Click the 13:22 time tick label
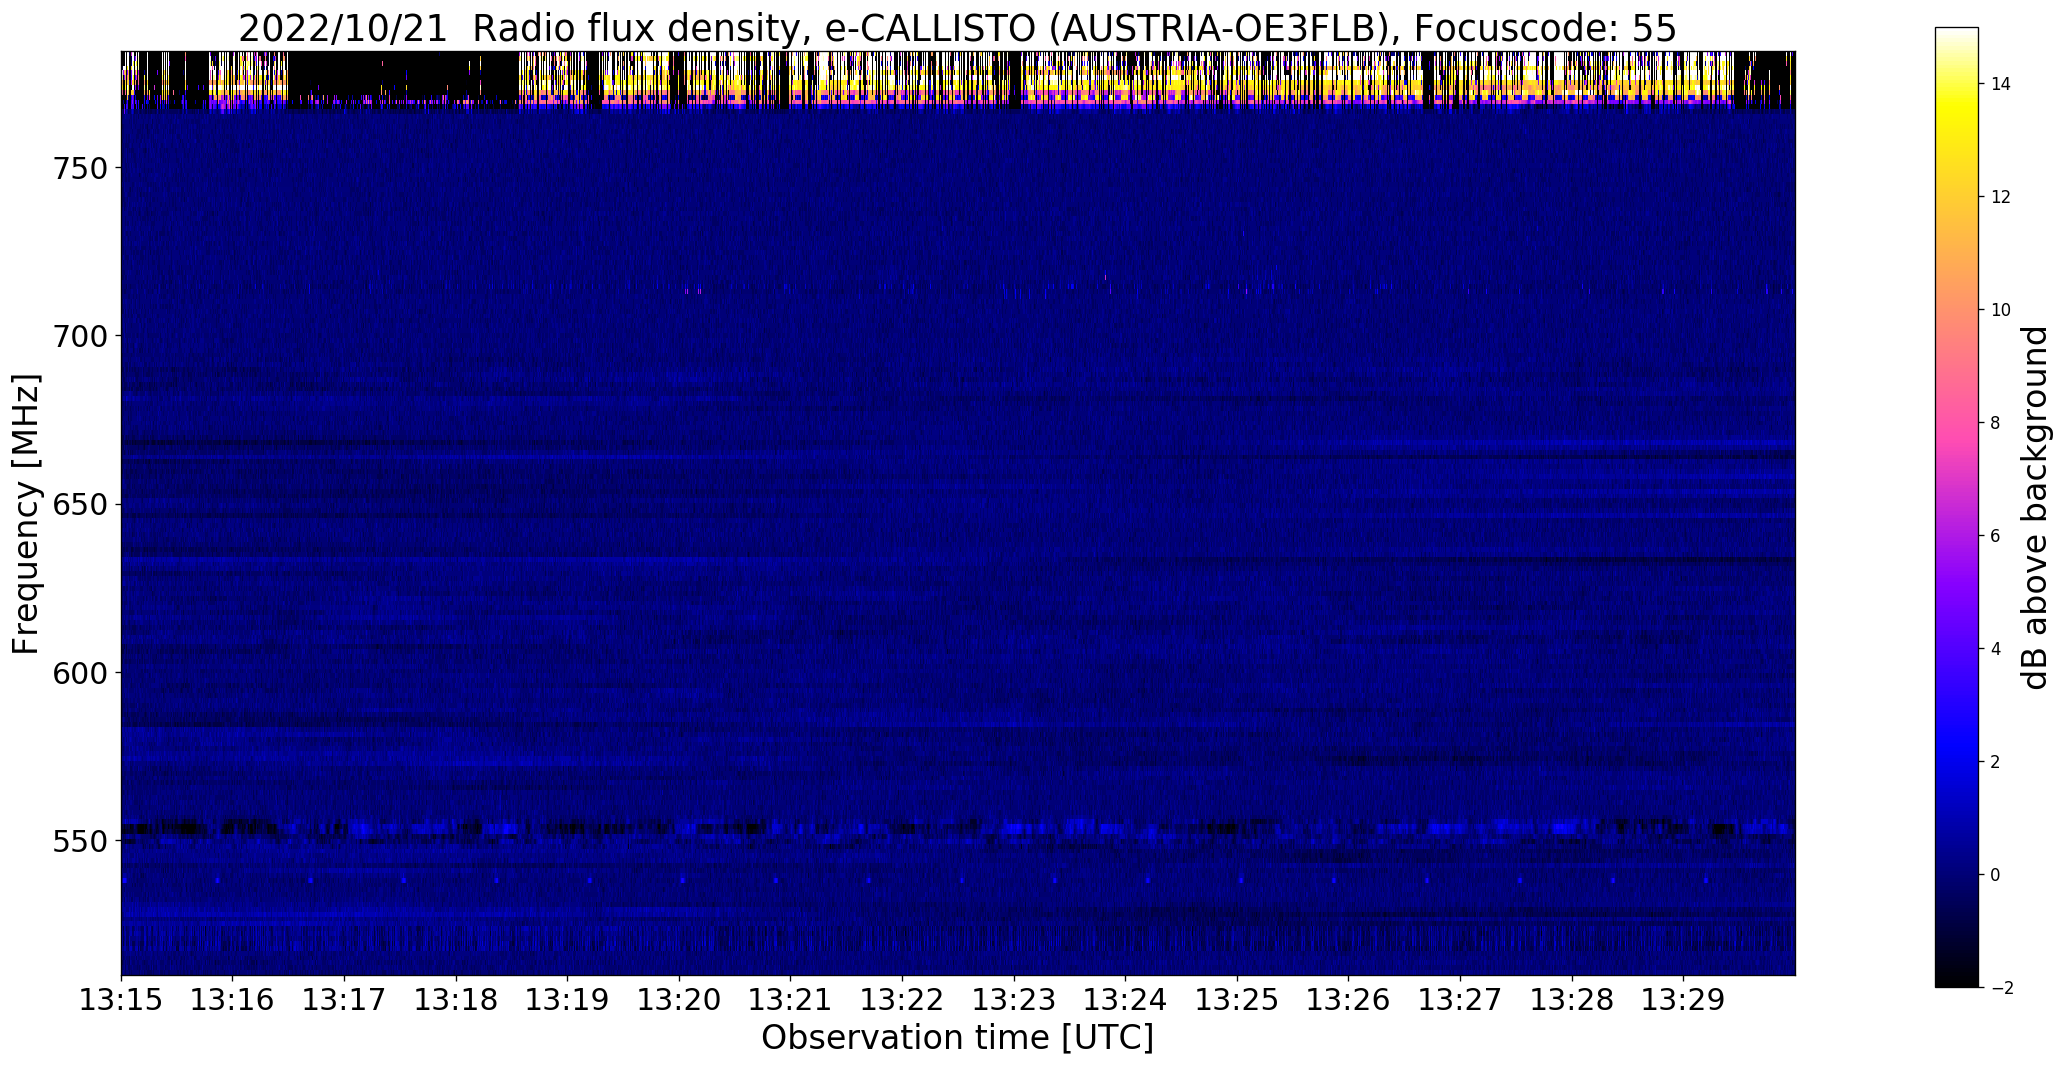The width and height of the screenshot is (2066, 1067). [x=903, y=1000]
